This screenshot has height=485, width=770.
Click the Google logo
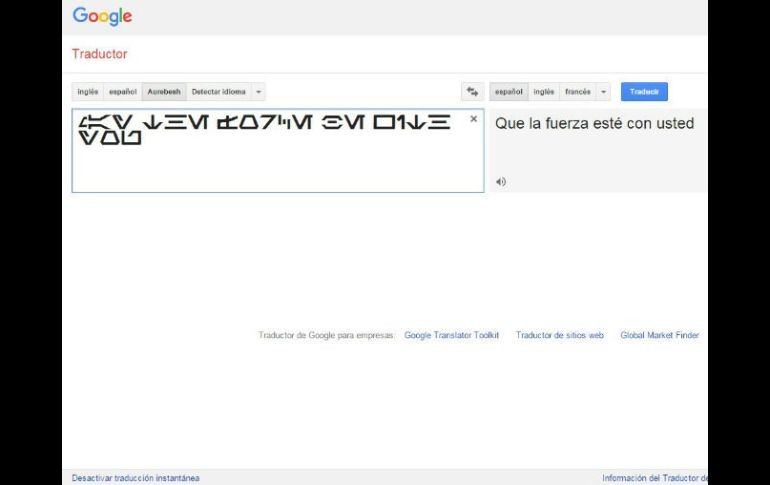click(x=102, y=17)
